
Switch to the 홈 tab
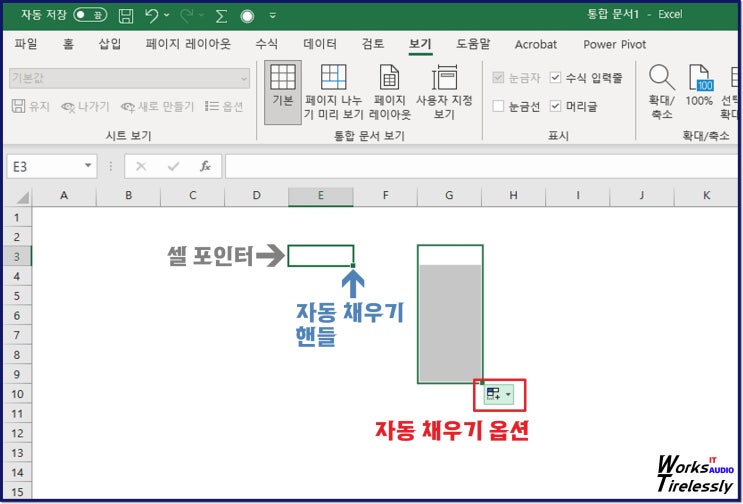[x=68, y=44]
